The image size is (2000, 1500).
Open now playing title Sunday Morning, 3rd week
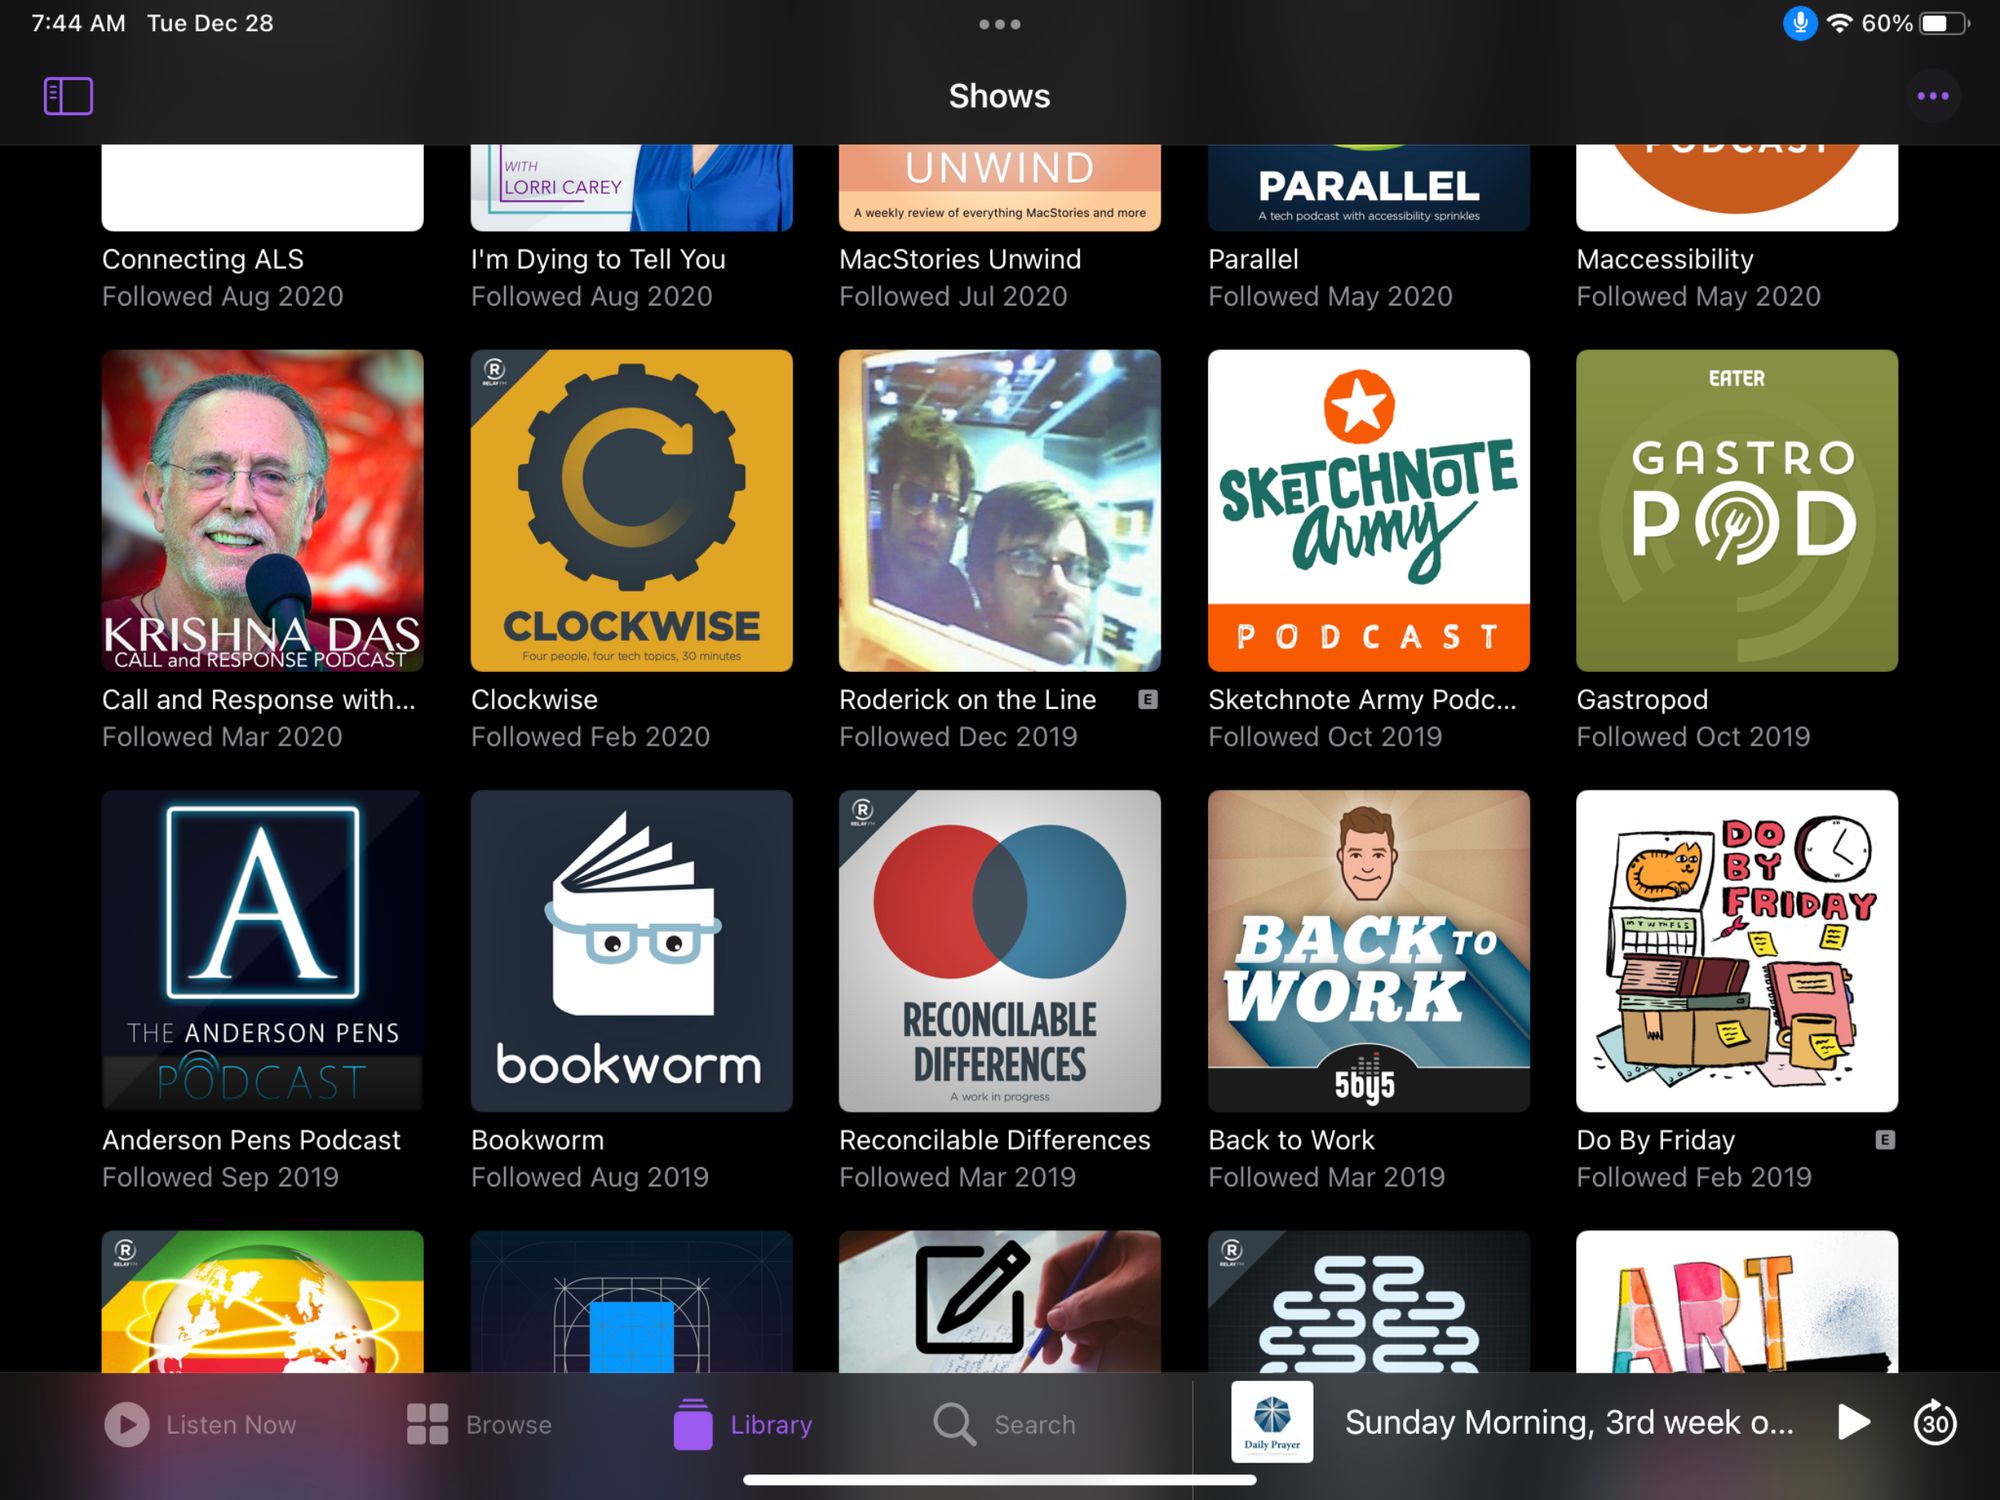(1569, 1422)
